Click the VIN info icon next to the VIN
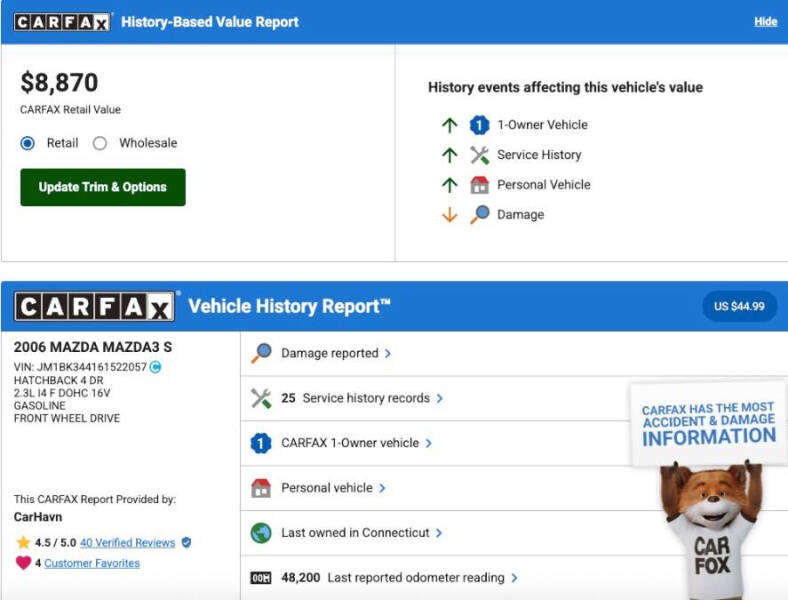Image resolution: width=788 pixels, height=600 pixels. pyautogui.click(x=155, y=367)
